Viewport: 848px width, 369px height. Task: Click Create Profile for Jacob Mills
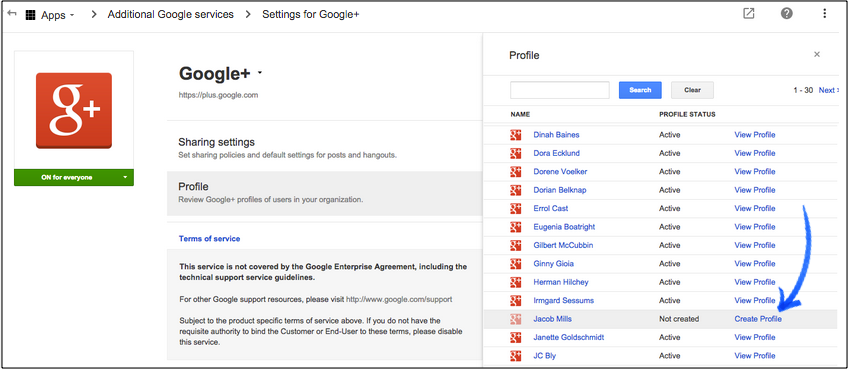758,319
